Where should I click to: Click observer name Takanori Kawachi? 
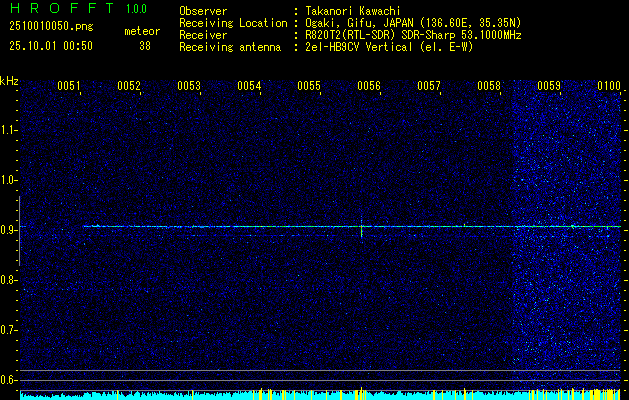353,11
